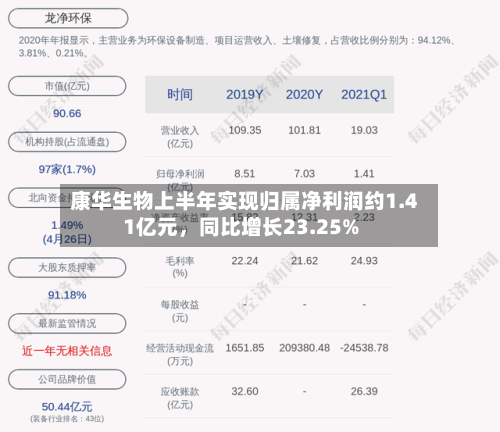The width and height of the screenshot is (500, 432).
Task: Click net profit value 8.51
Action: (x=245, y=174)
